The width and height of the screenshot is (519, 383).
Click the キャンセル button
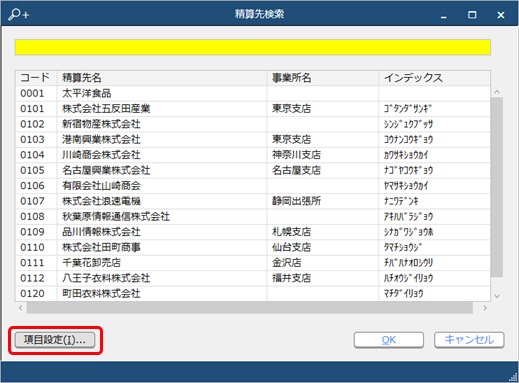pos(469,340)
